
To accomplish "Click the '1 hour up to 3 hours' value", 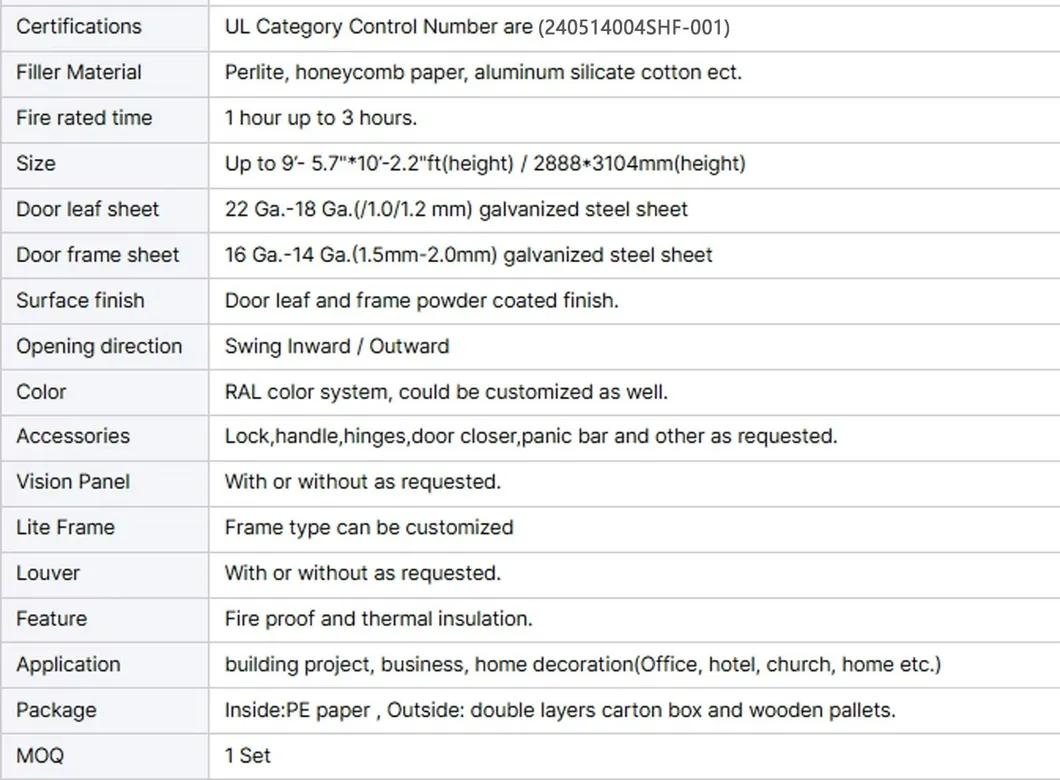I will (x=320, y=118).
